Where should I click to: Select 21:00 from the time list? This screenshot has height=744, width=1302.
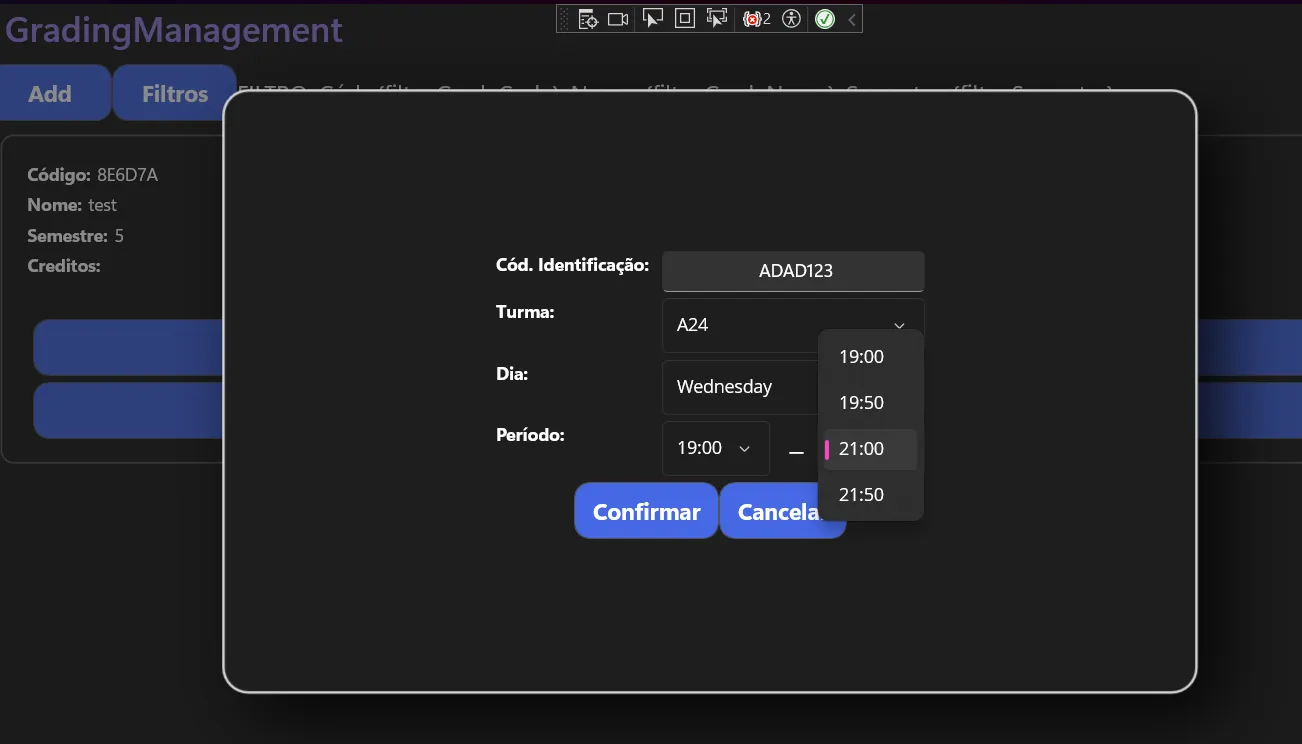coord(862,448)
